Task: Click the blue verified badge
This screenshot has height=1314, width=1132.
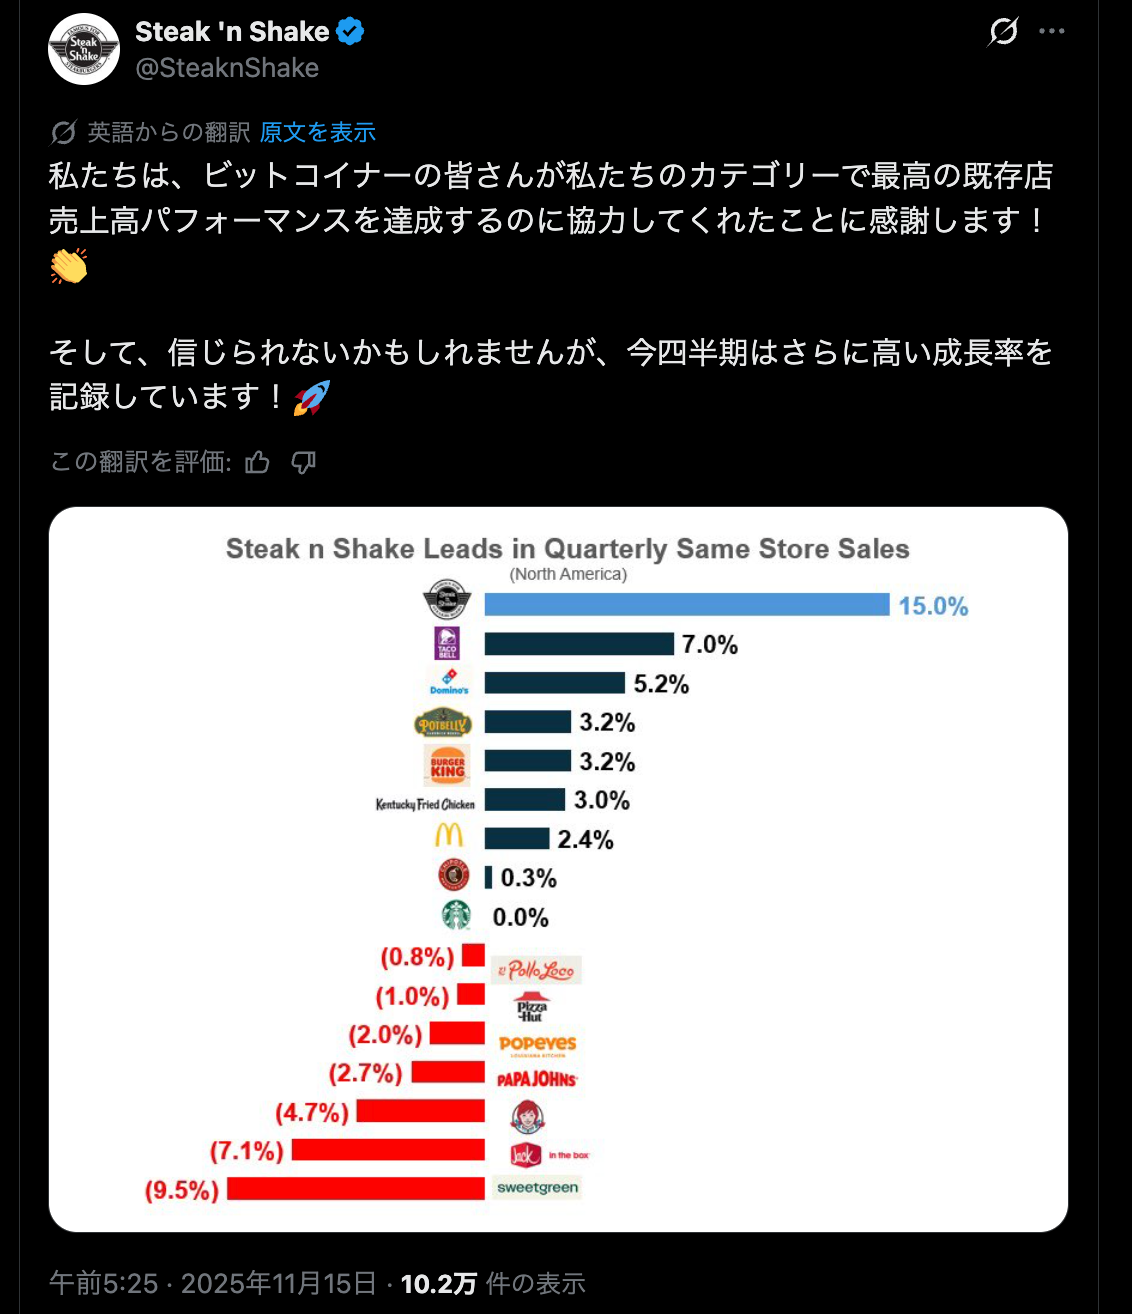Action: [350, 32]
